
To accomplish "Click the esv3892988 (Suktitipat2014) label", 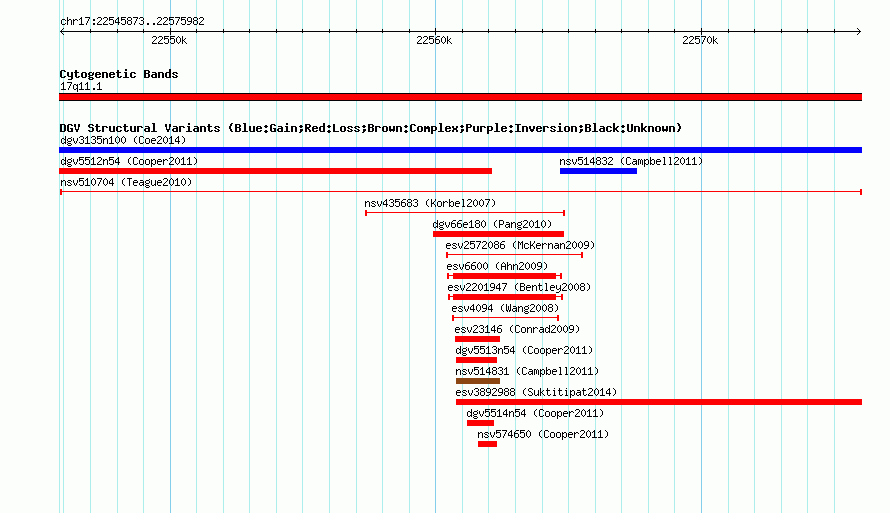I will point(536,392).
